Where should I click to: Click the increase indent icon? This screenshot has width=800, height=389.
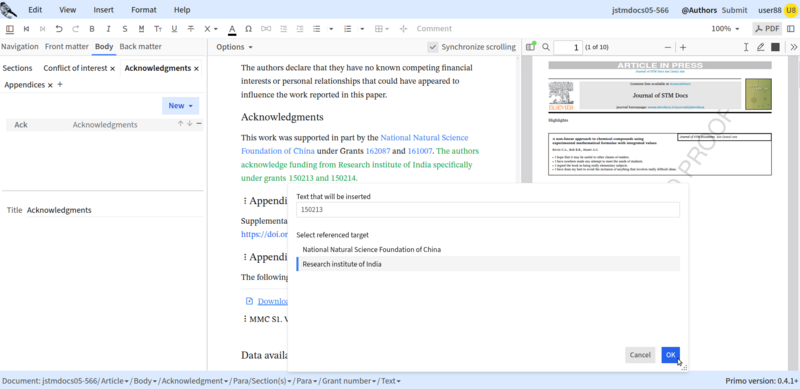click(x=300, y=29)
